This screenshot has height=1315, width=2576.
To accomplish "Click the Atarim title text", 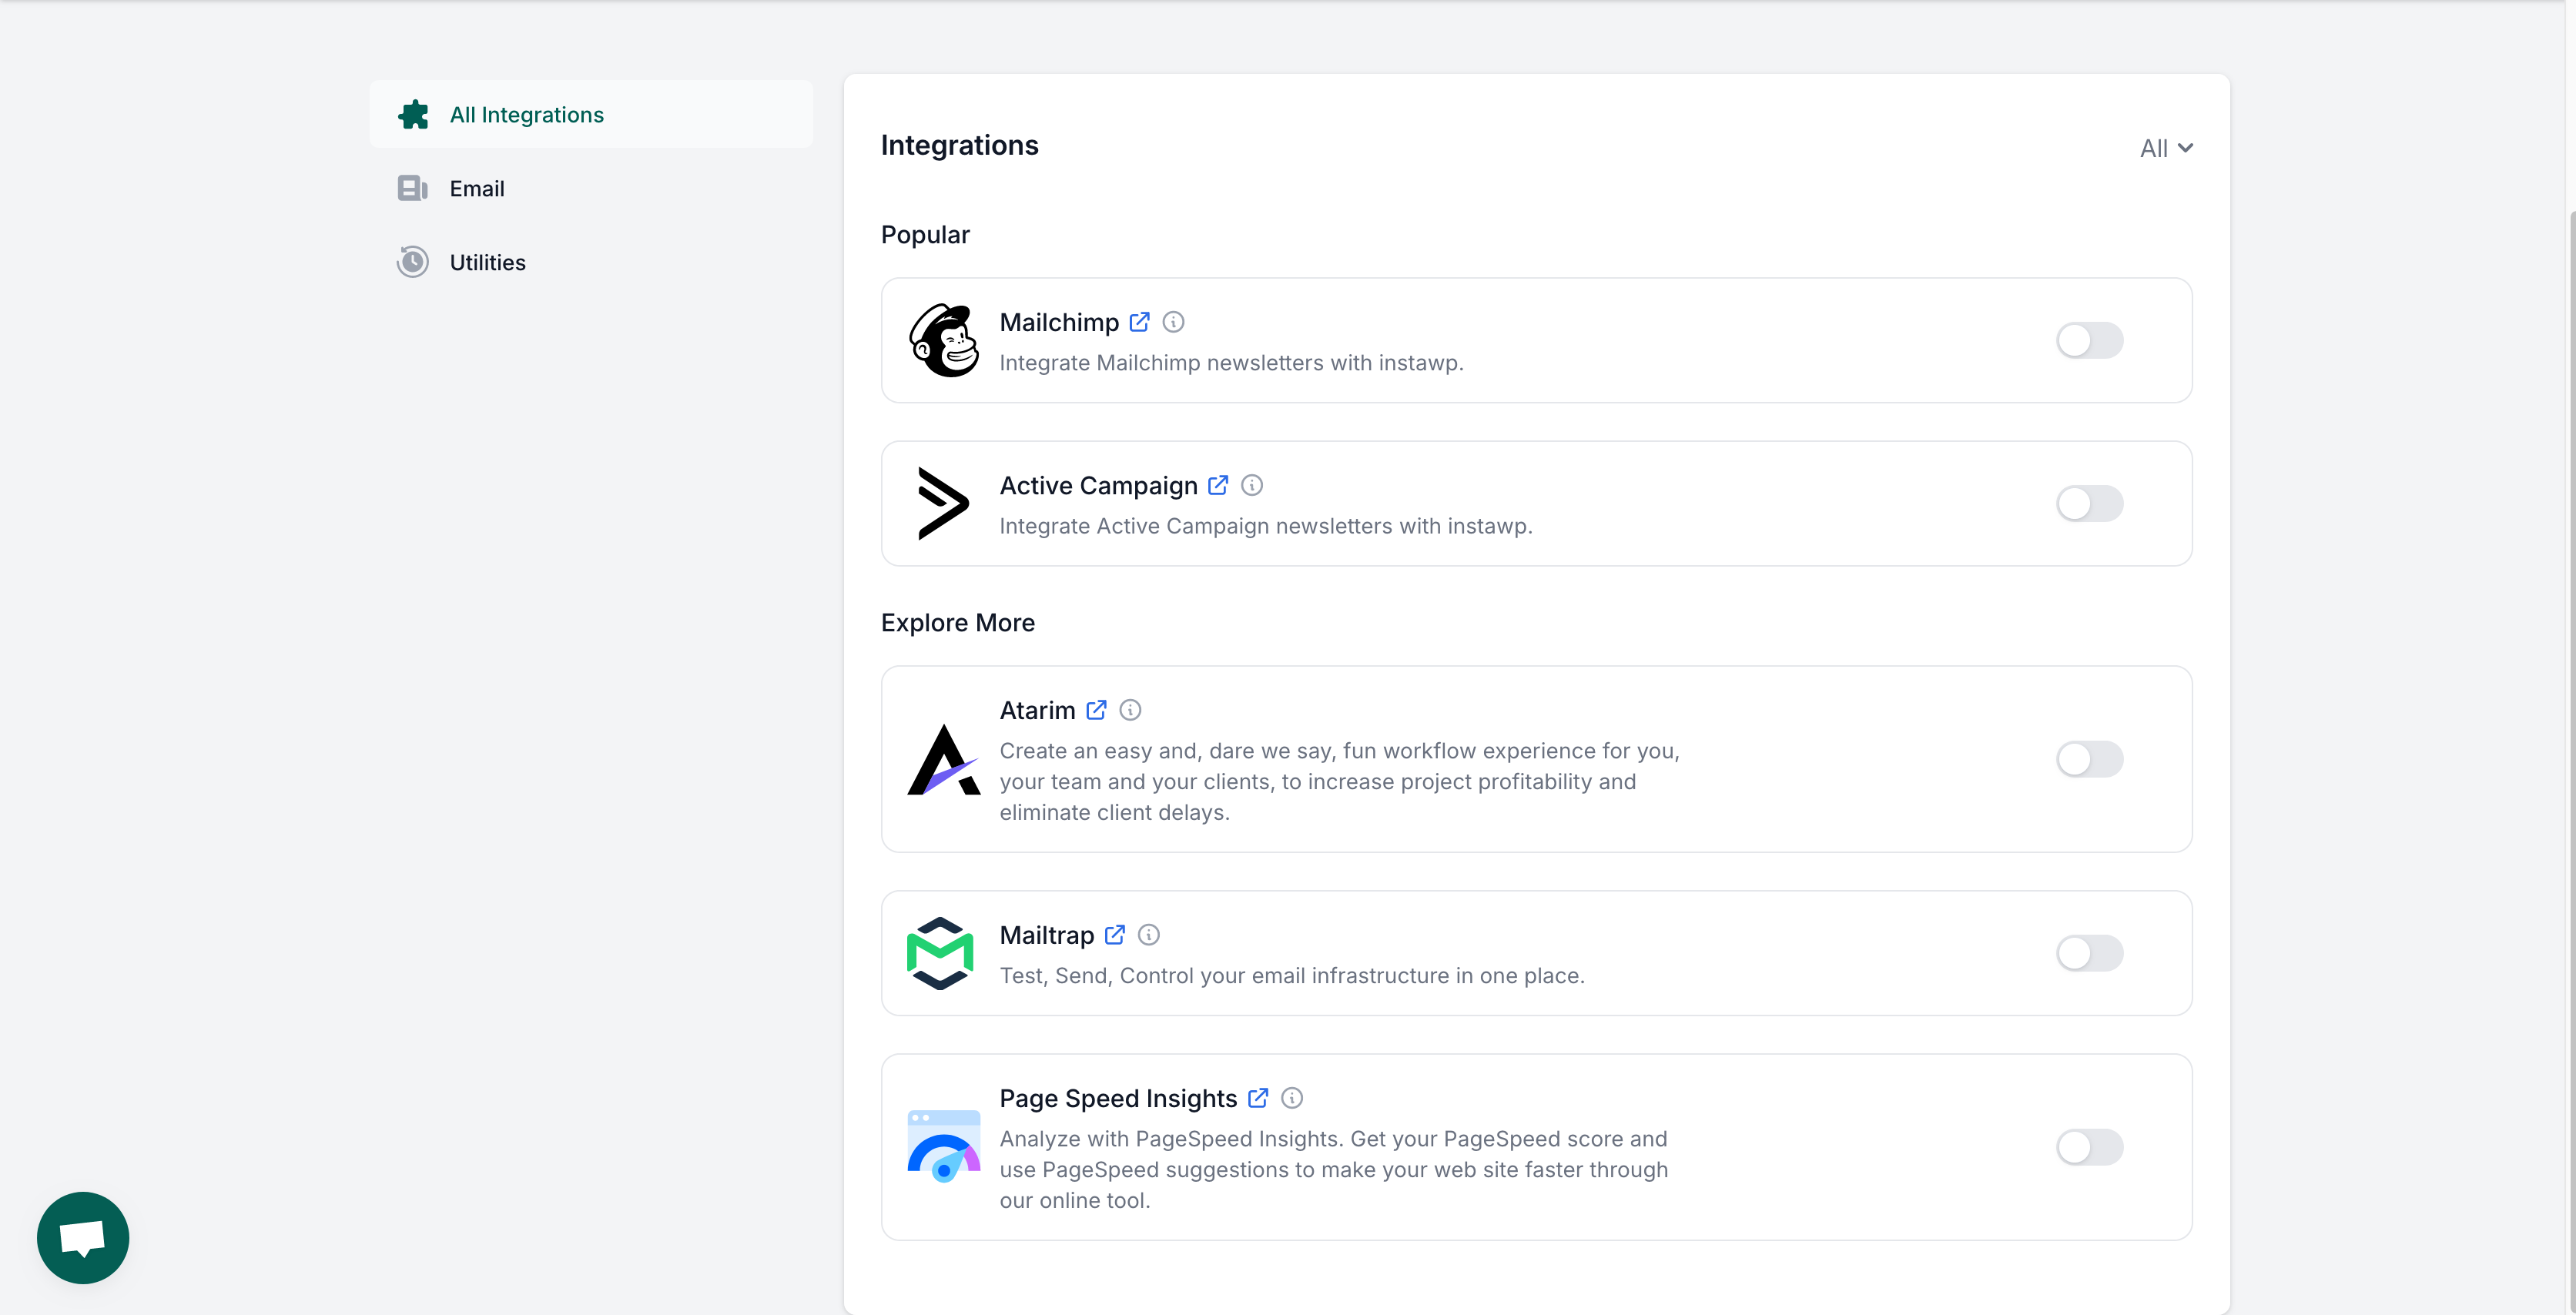I will tap(1037, 710).
